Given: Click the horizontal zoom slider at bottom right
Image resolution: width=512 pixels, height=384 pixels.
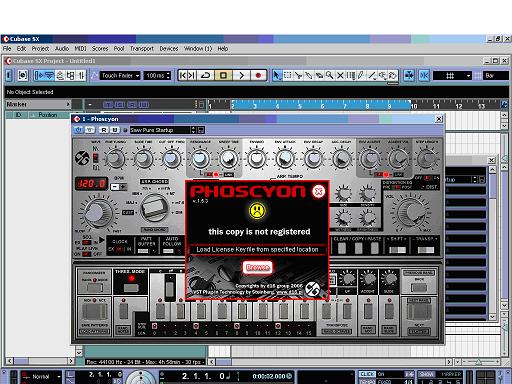Looking at the screenshot, I should [x=479, y=361].
